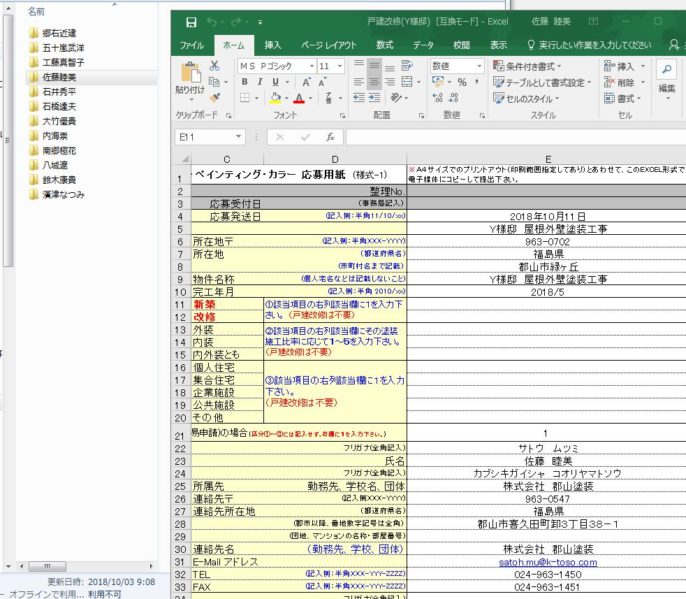
Task: Apply percent style format
Action: pos(462,82)
